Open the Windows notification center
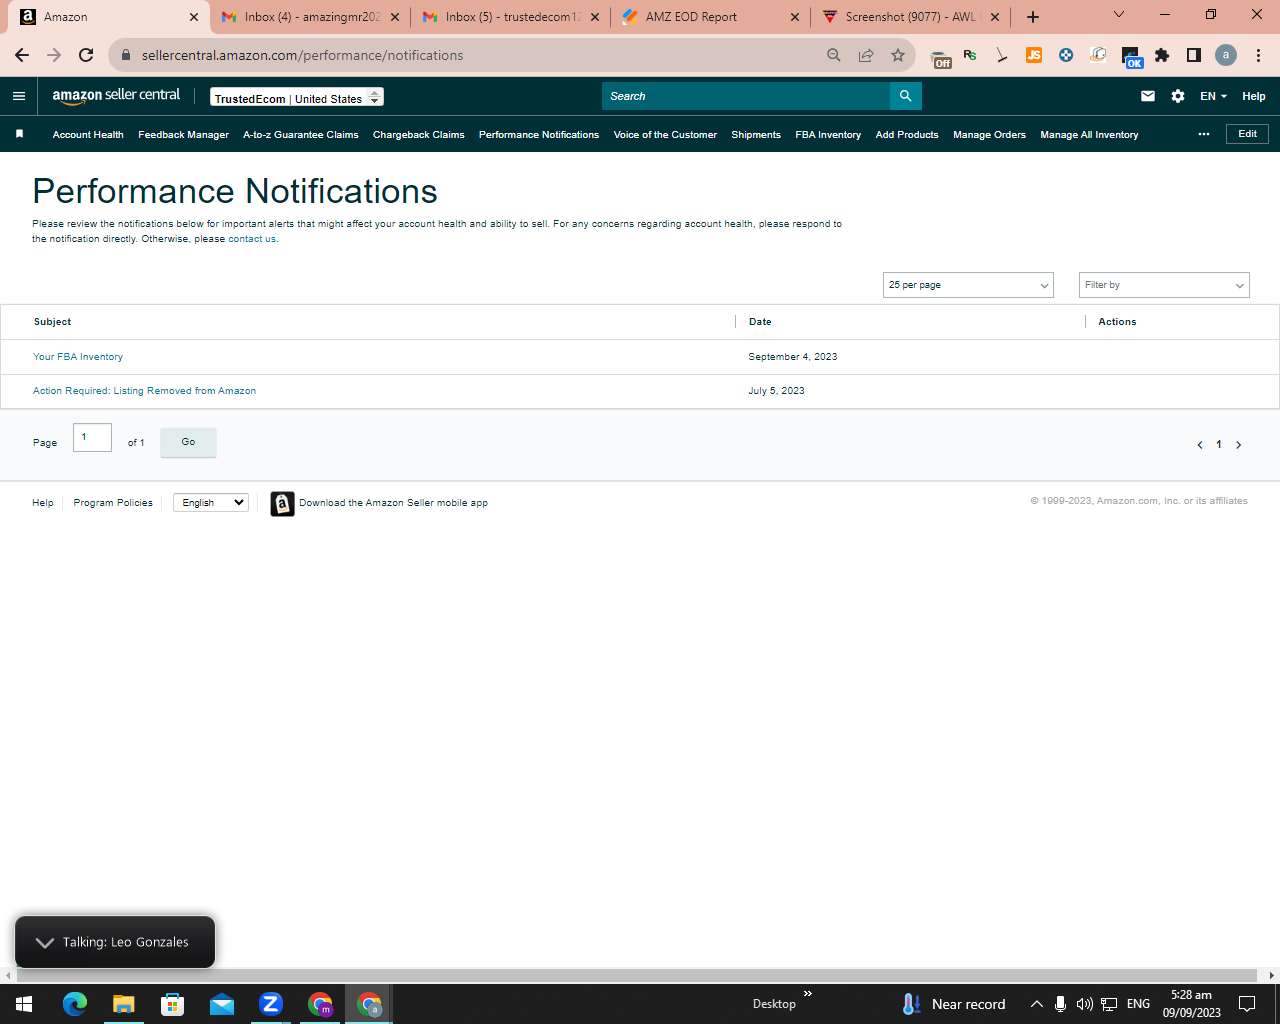Viewport: 1280px width, 1024px height. [1247, 1004]
